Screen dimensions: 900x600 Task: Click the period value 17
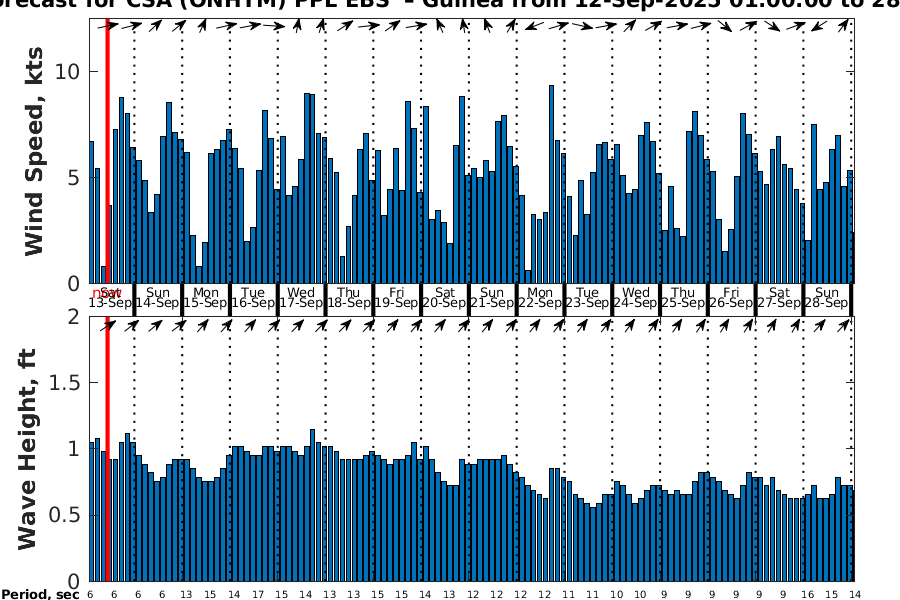click(x=258, y=594)
